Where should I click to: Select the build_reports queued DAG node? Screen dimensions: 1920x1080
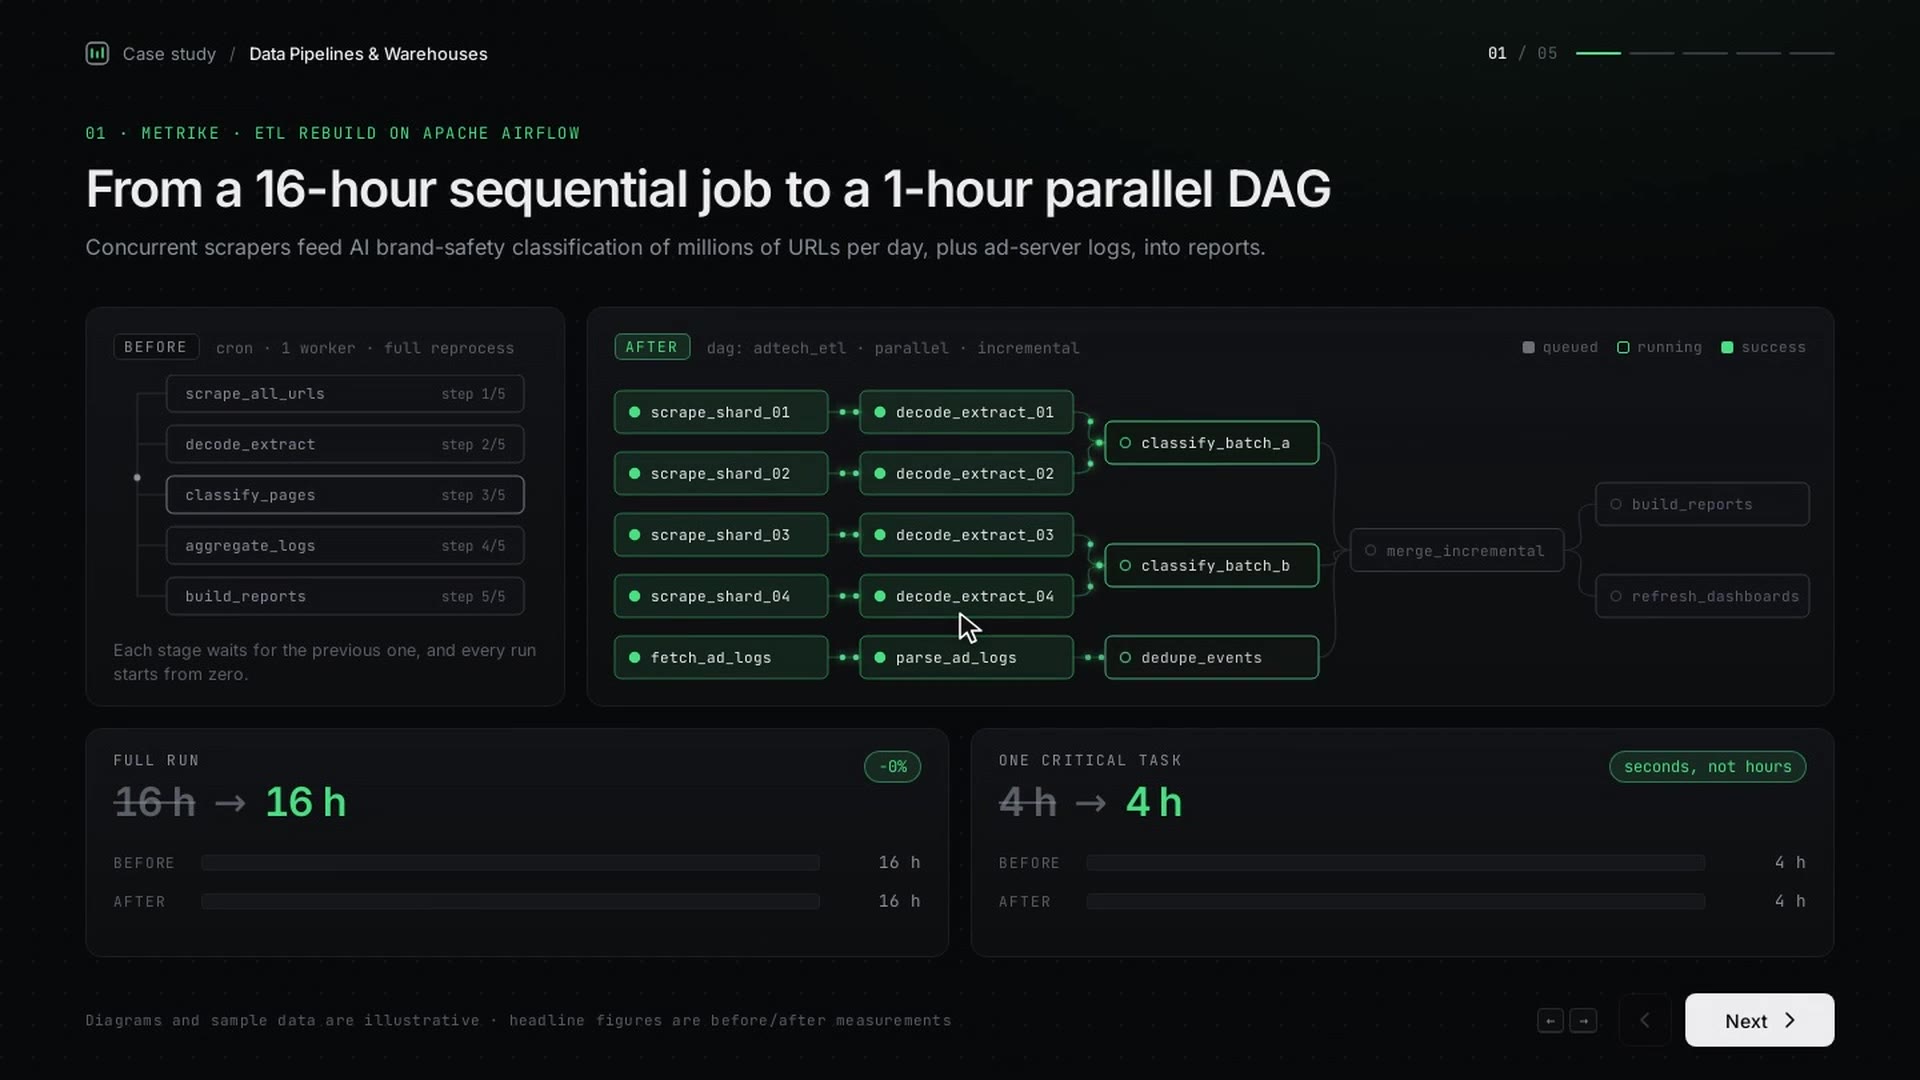tap(1702, 505)
